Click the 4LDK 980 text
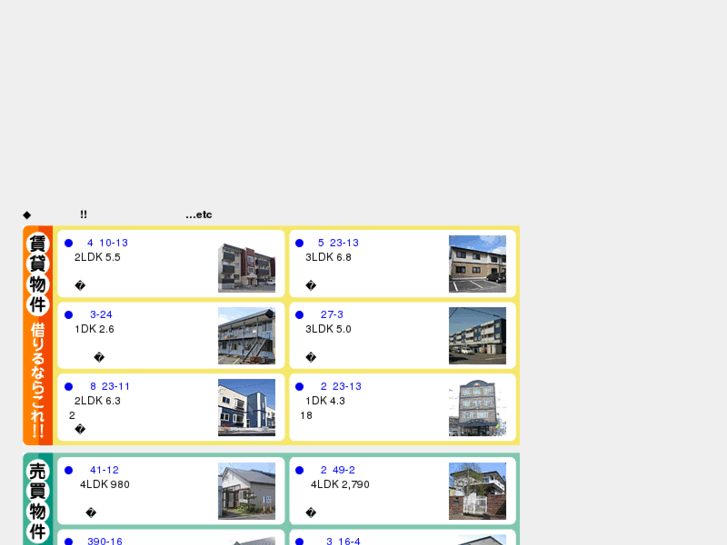 click(105, 485)
